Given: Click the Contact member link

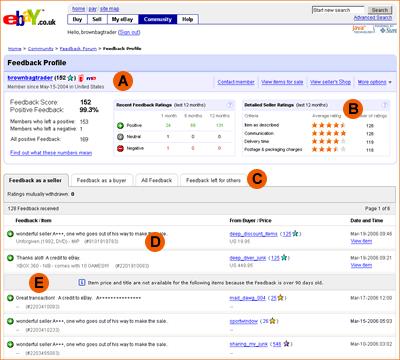Looking at the screenshot, I should (236, 82).
